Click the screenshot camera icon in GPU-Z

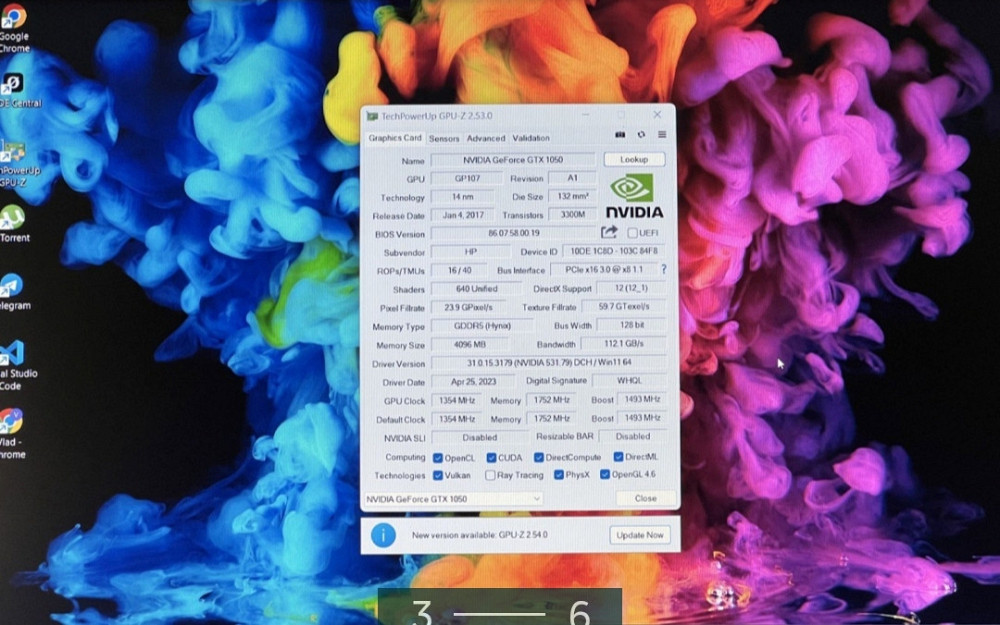pyautogui.click(x=620, y=135)
